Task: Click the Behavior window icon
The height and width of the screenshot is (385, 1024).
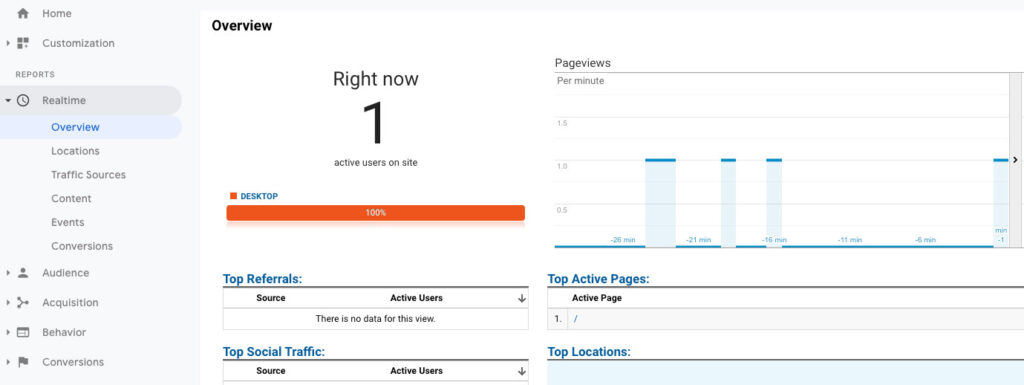Action: pyautogui.click(x=23, y=332)
